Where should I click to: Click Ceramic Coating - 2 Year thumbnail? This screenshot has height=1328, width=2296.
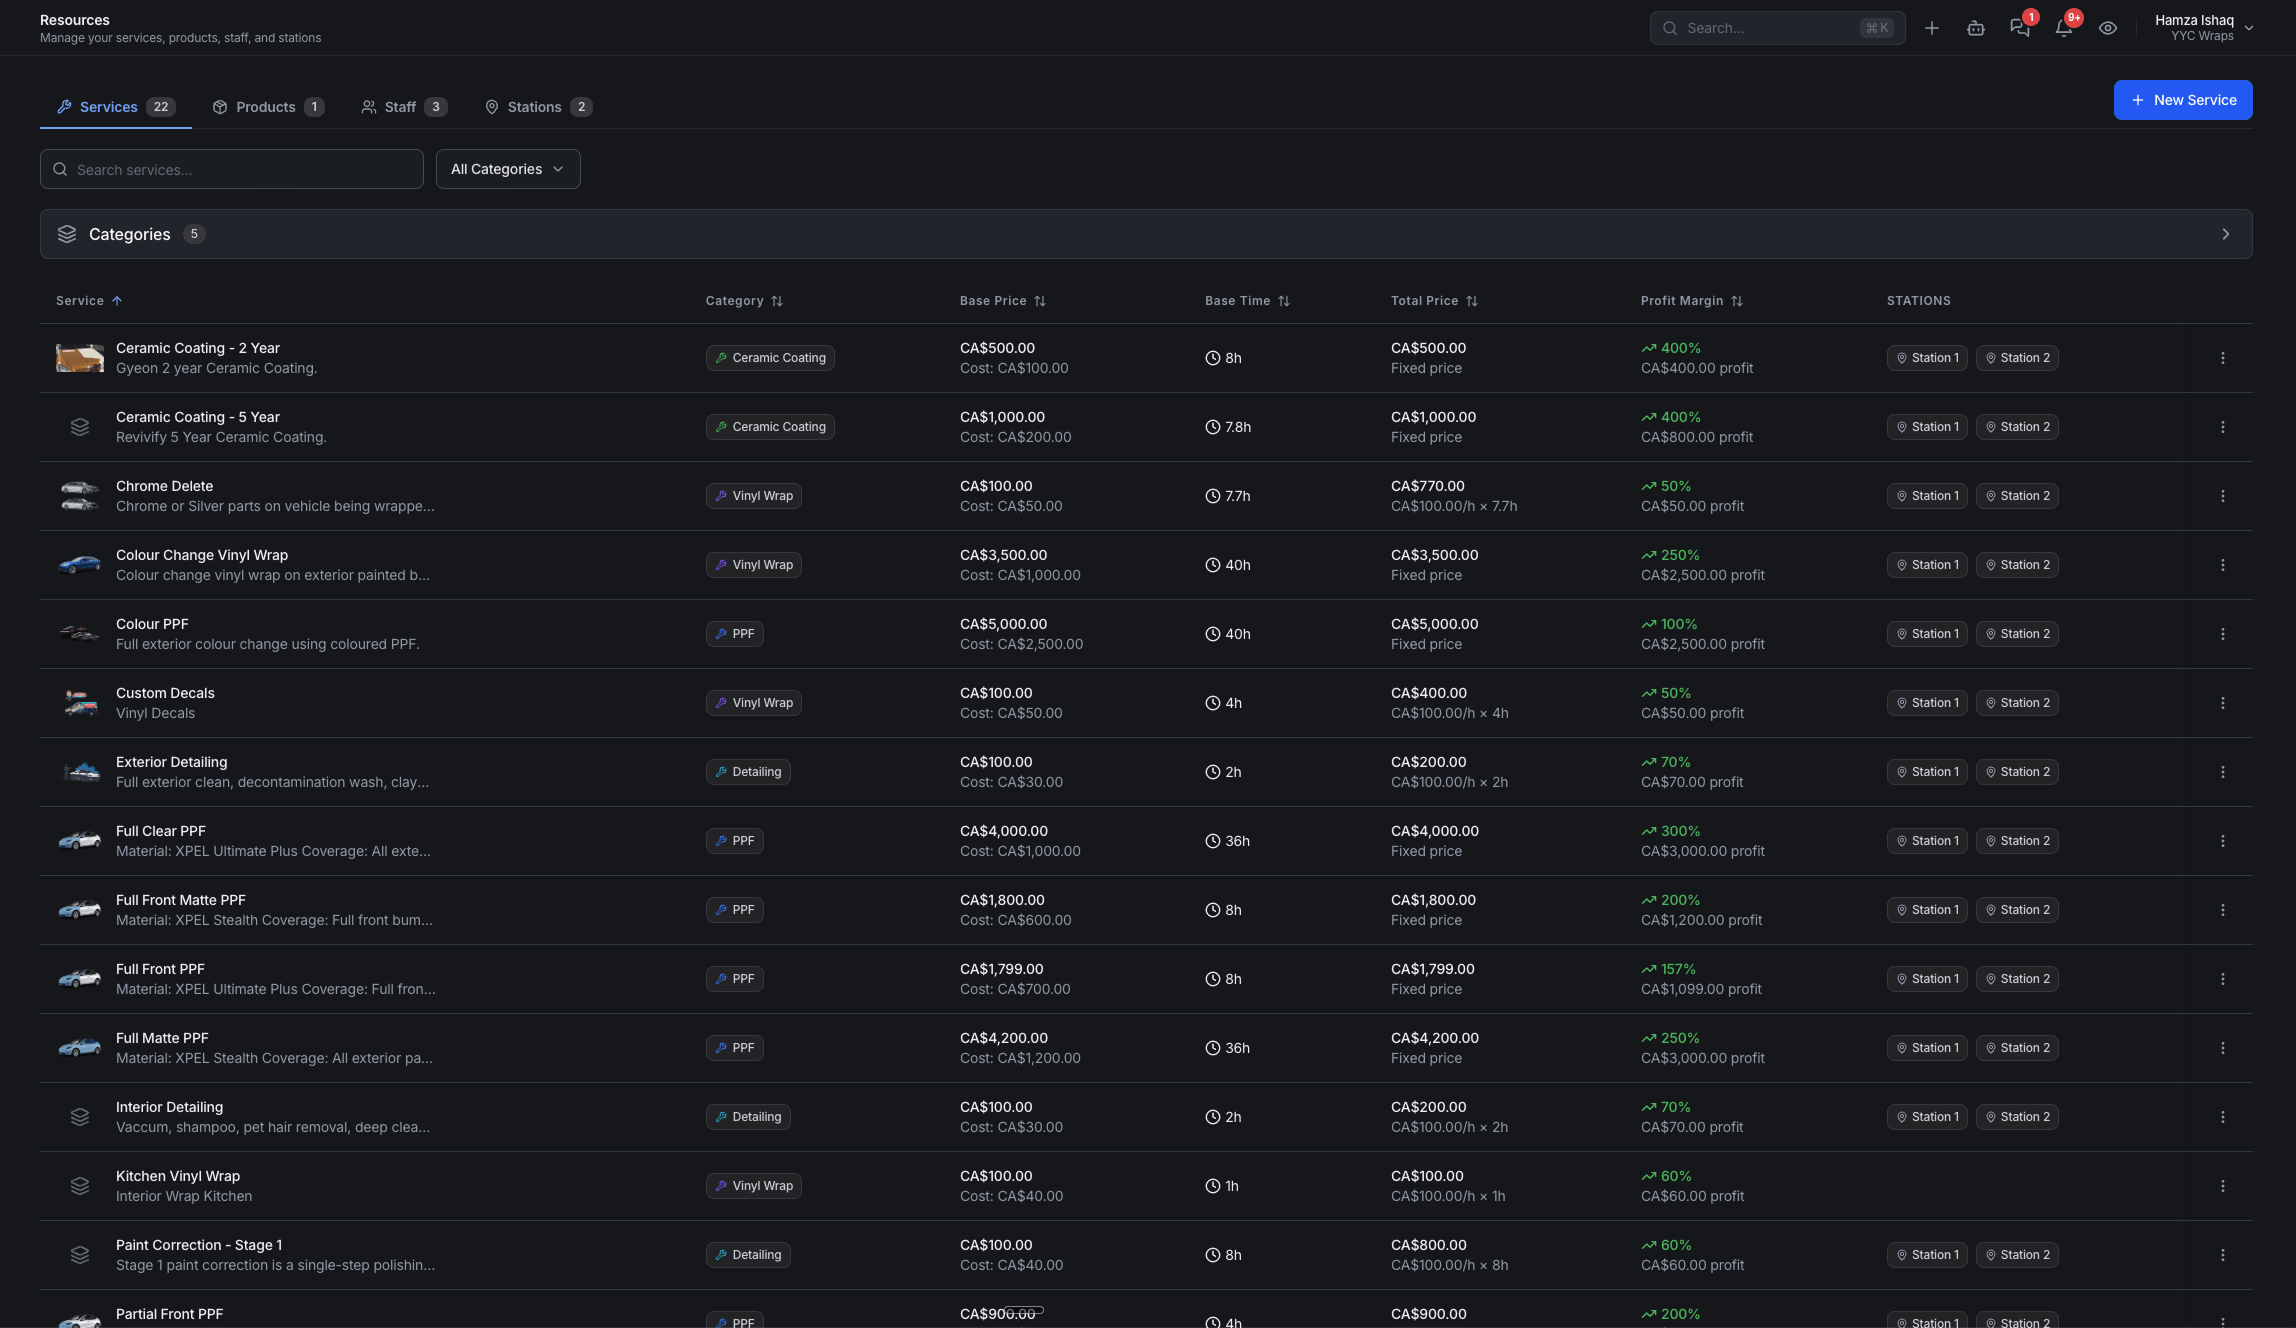(x=80, y=358)
